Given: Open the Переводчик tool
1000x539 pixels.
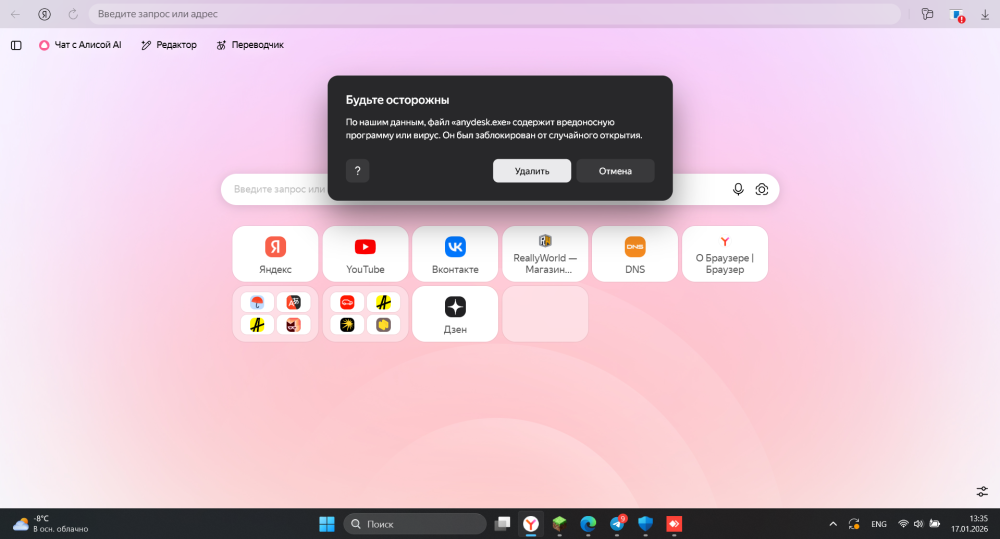Looking at the screenshot, I should tap(250, 45).
